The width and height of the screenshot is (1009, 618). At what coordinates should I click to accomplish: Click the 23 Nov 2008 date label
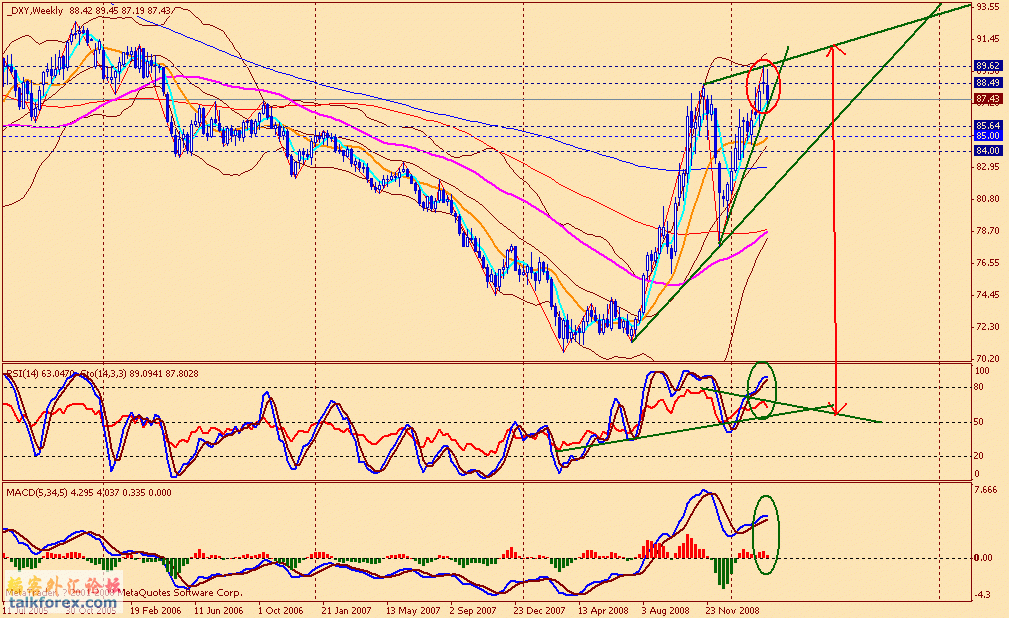732,610
